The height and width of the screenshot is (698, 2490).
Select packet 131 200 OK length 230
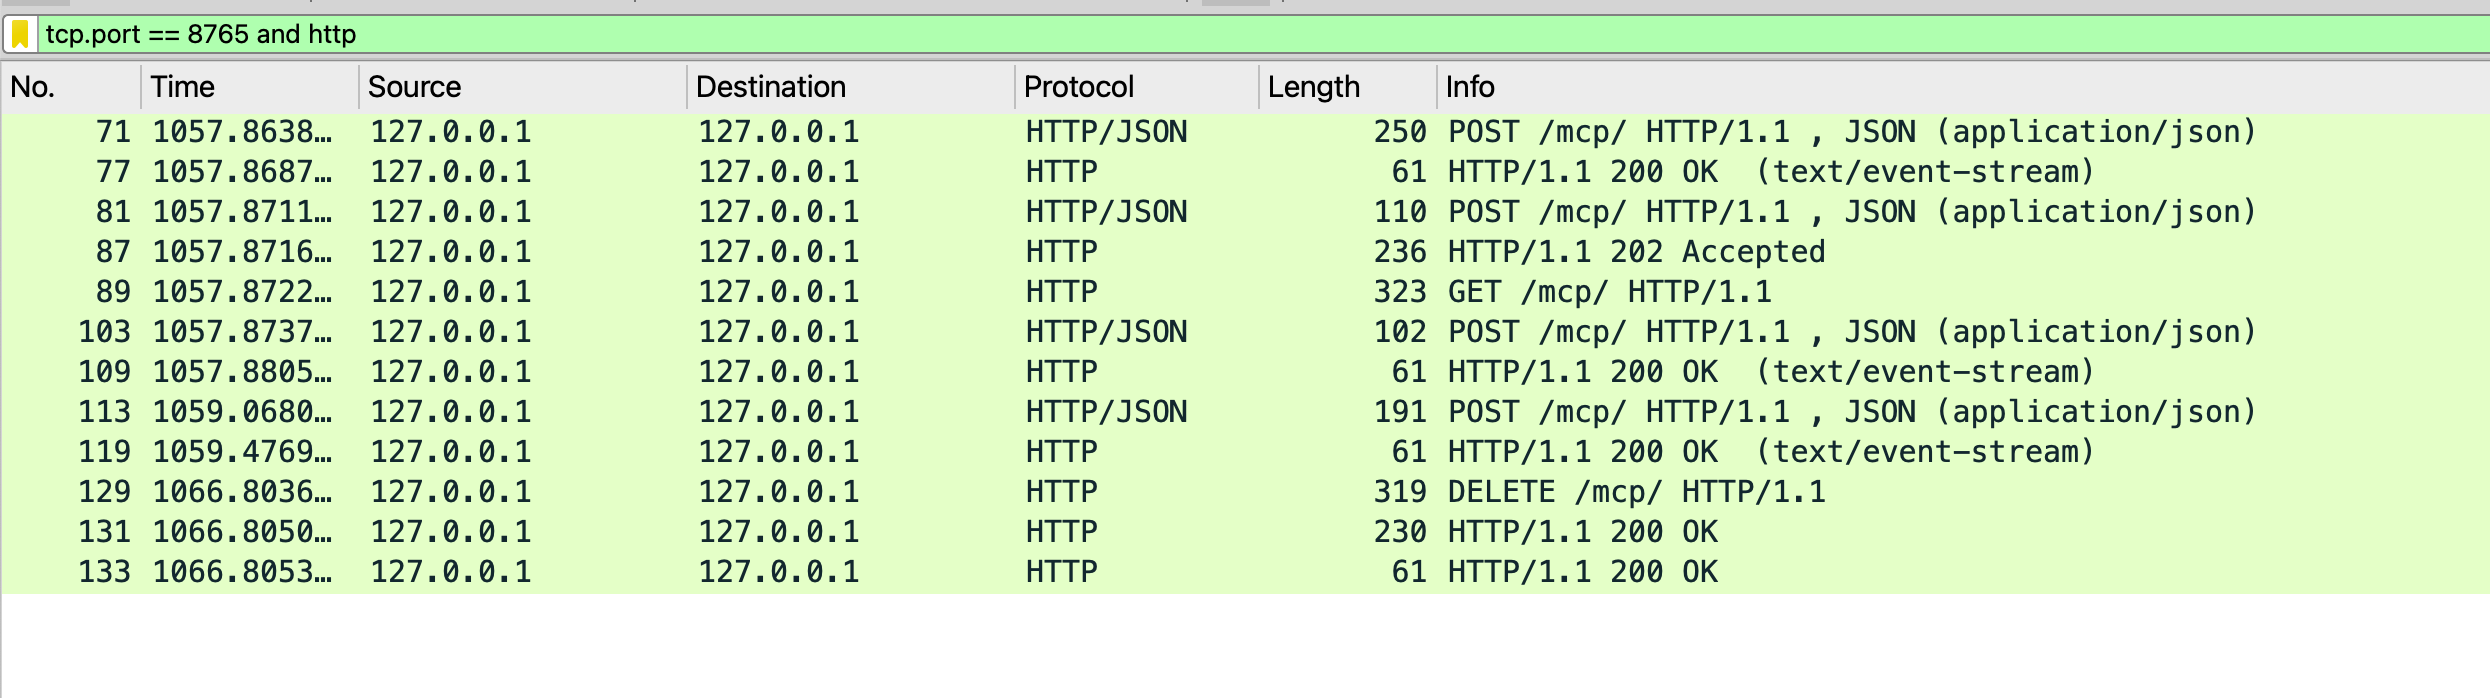click(1245, 532)
